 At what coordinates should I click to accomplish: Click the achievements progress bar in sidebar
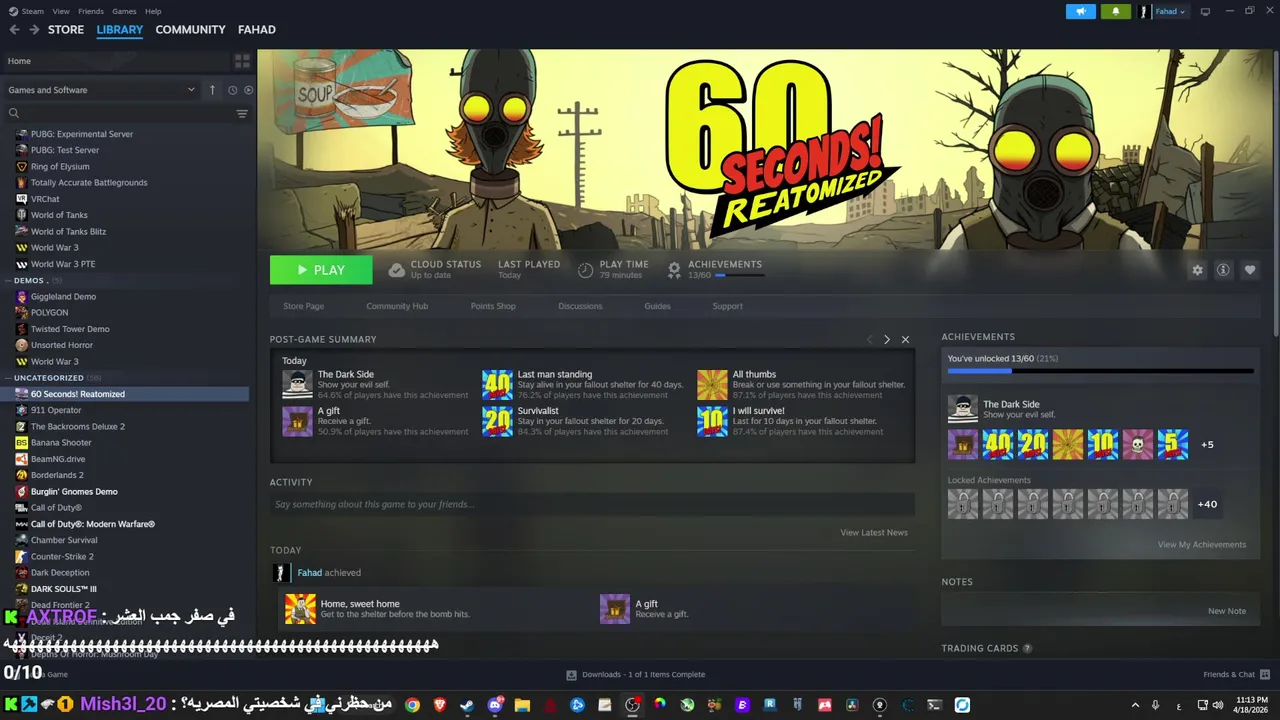[x=1100, y=371]
